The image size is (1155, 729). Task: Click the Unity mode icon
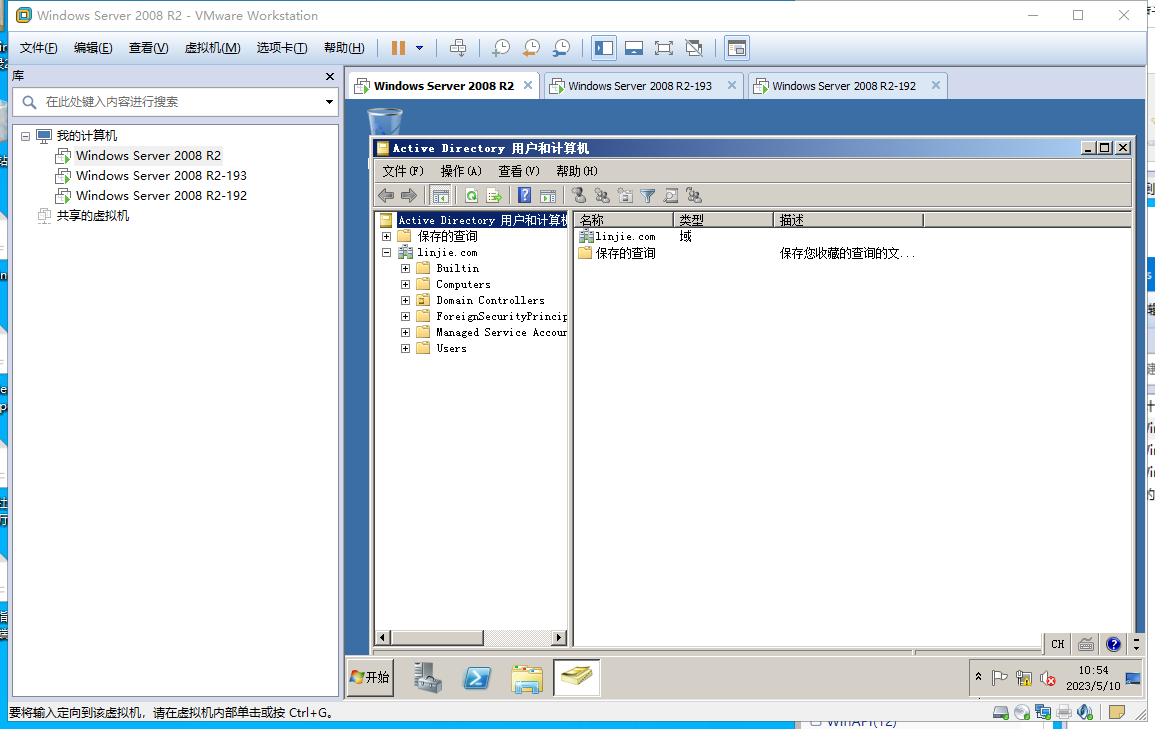[694, 48]
